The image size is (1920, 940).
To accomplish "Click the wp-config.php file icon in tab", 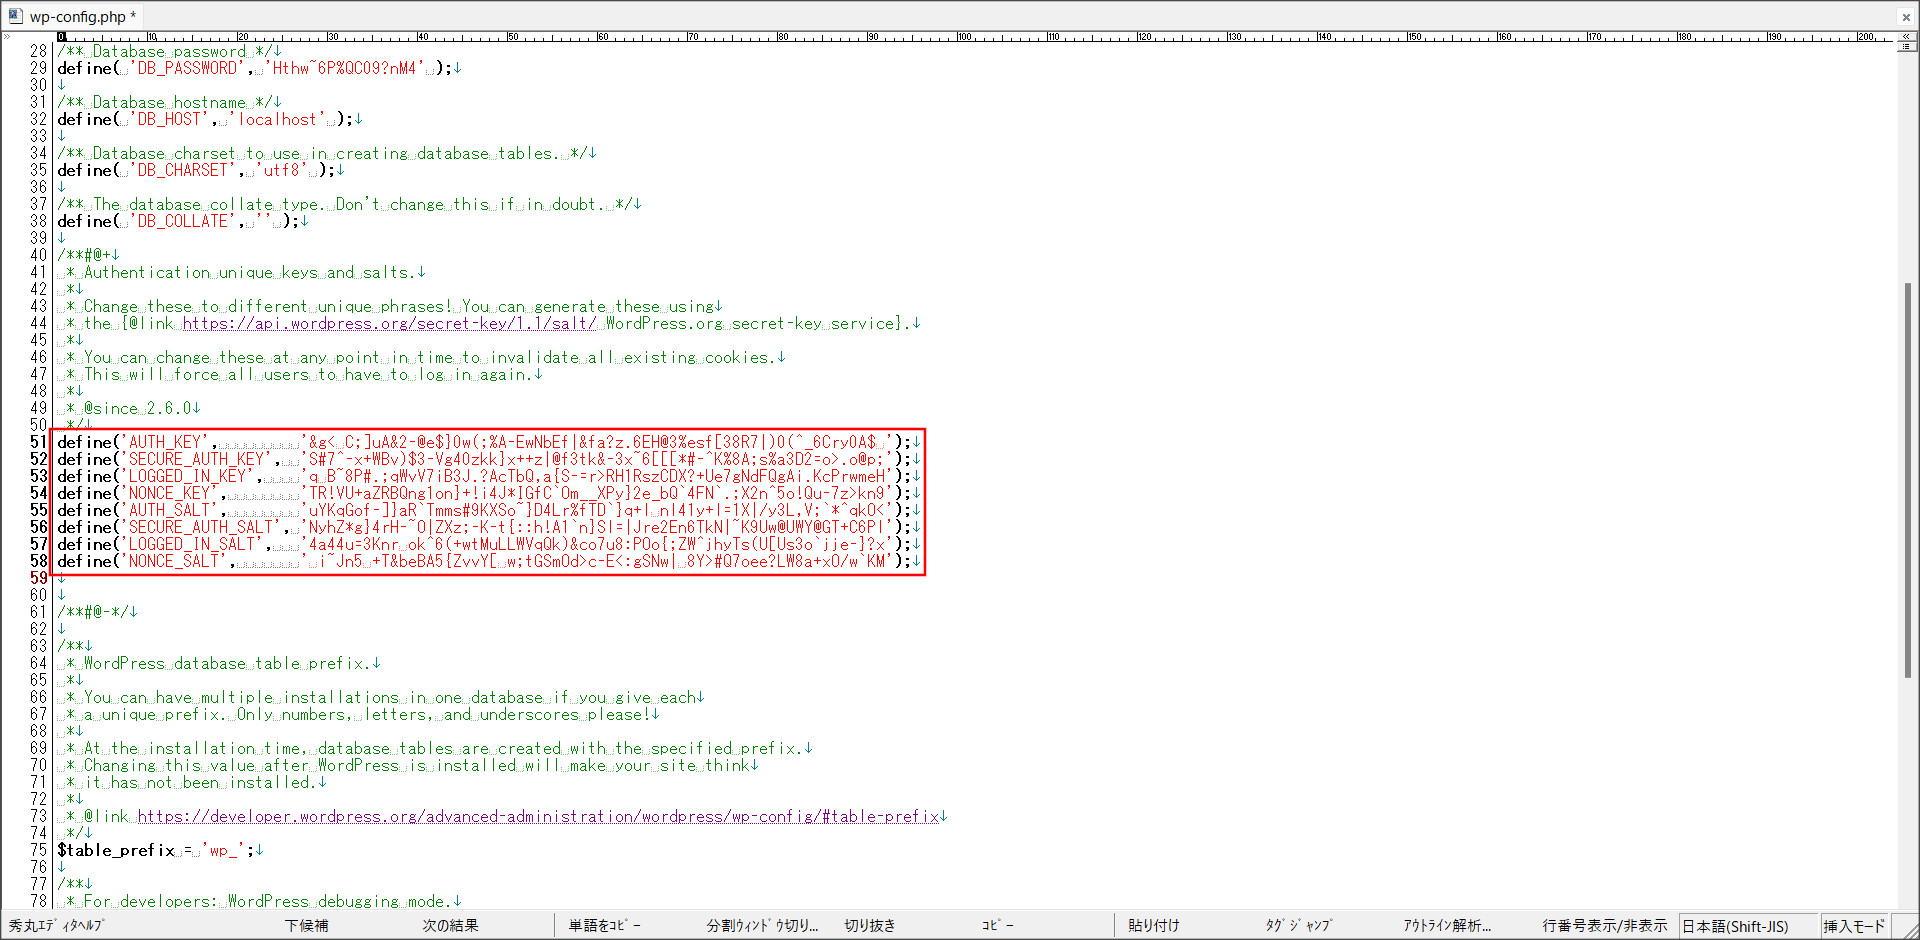I will (x=15, y=16).
